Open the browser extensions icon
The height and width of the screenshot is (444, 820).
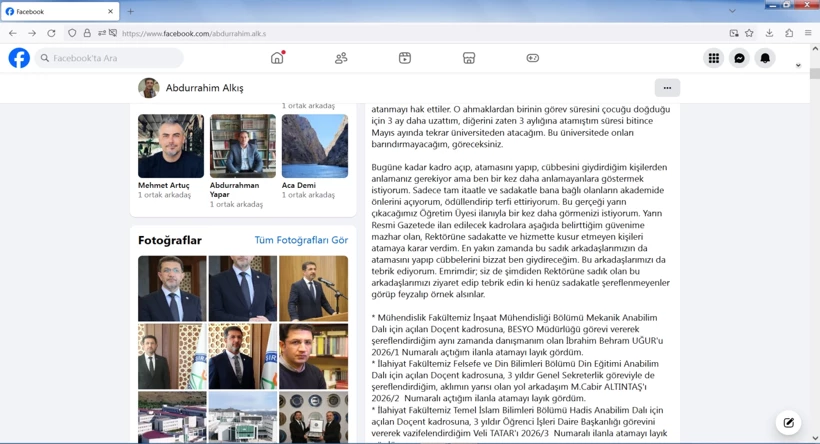pyautogui.click(x=789, y=33)
